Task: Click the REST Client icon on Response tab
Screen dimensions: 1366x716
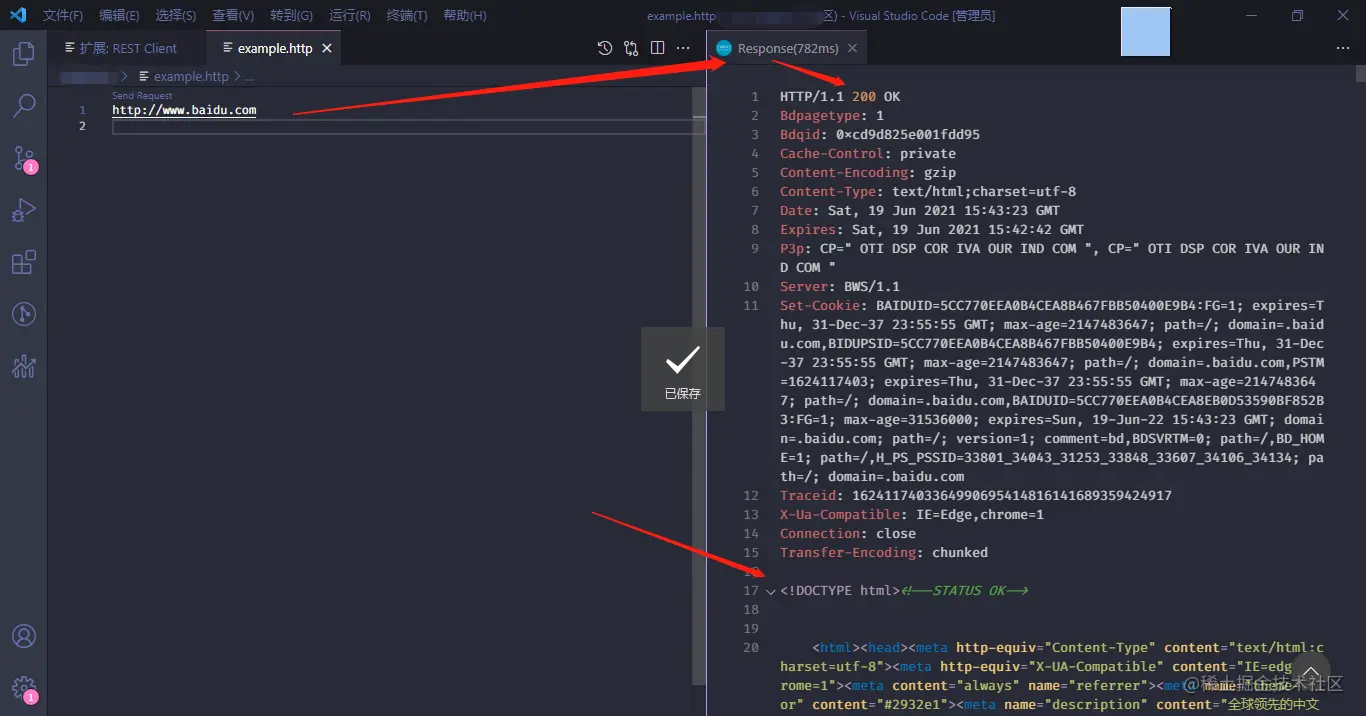Action: point(724,48)
